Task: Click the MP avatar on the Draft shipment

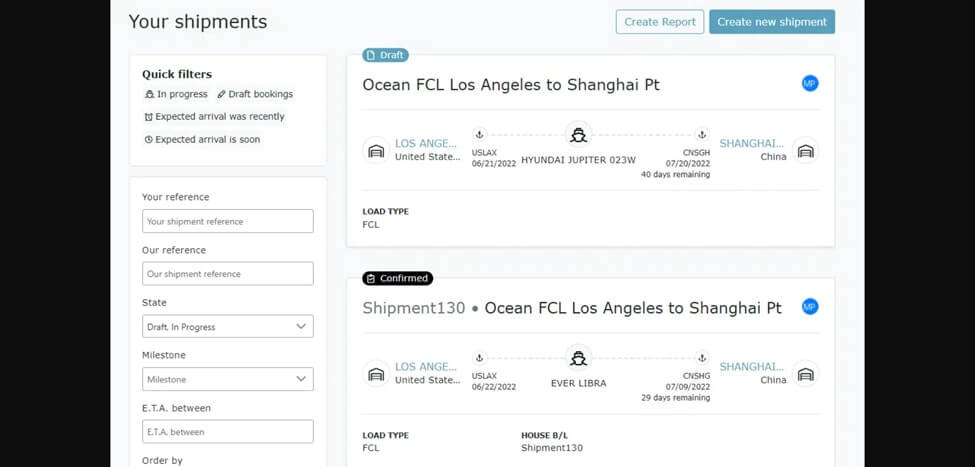Action: (810, 84)
